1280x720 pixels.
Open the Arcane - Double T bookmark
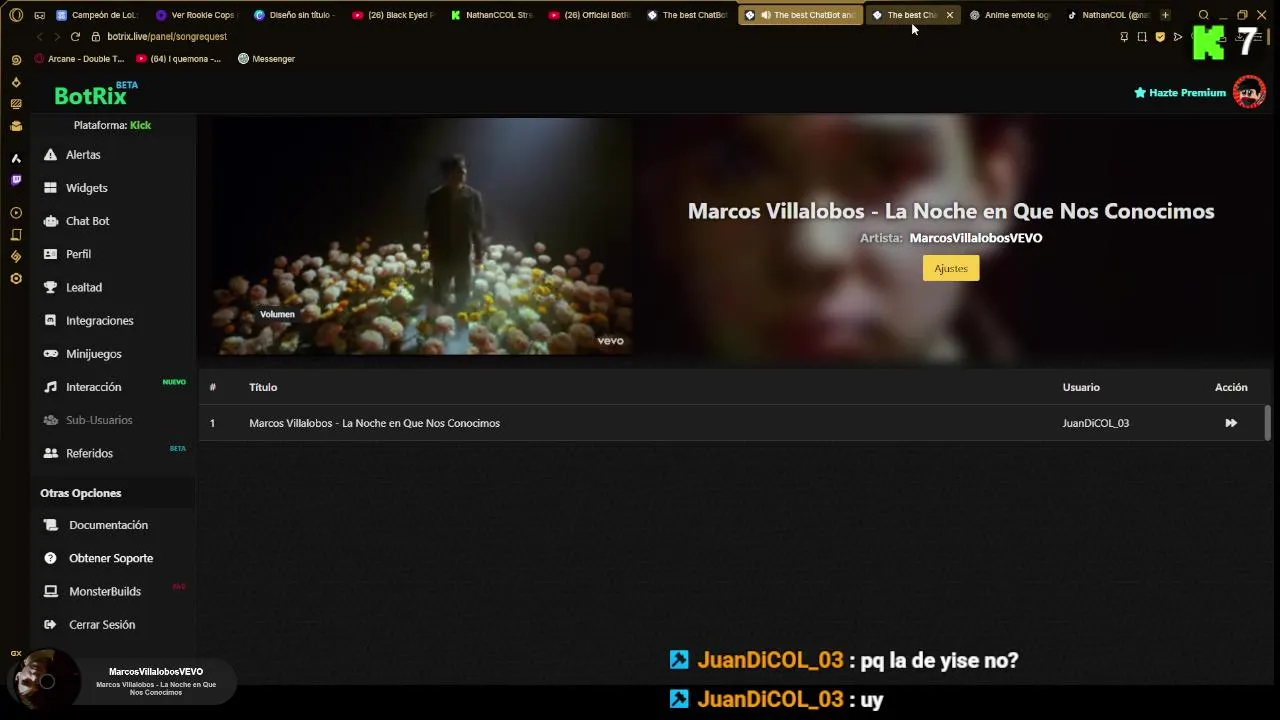pyautogui.click(x=79, y=59)
